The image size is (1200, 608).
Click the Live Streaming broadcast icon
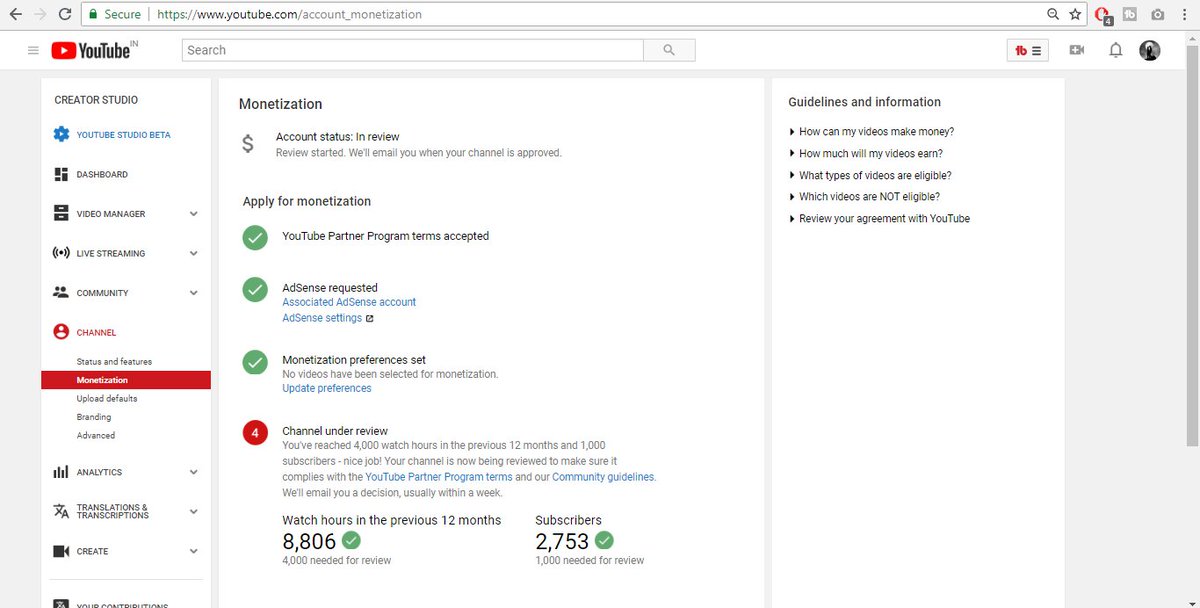(x=61, y=253)
